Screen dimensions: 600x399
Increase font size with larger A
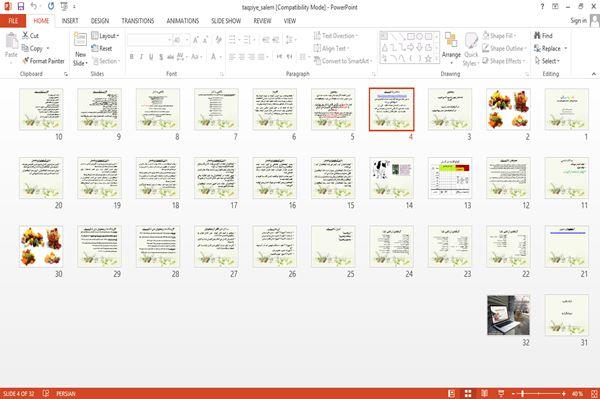pos(196,40)
